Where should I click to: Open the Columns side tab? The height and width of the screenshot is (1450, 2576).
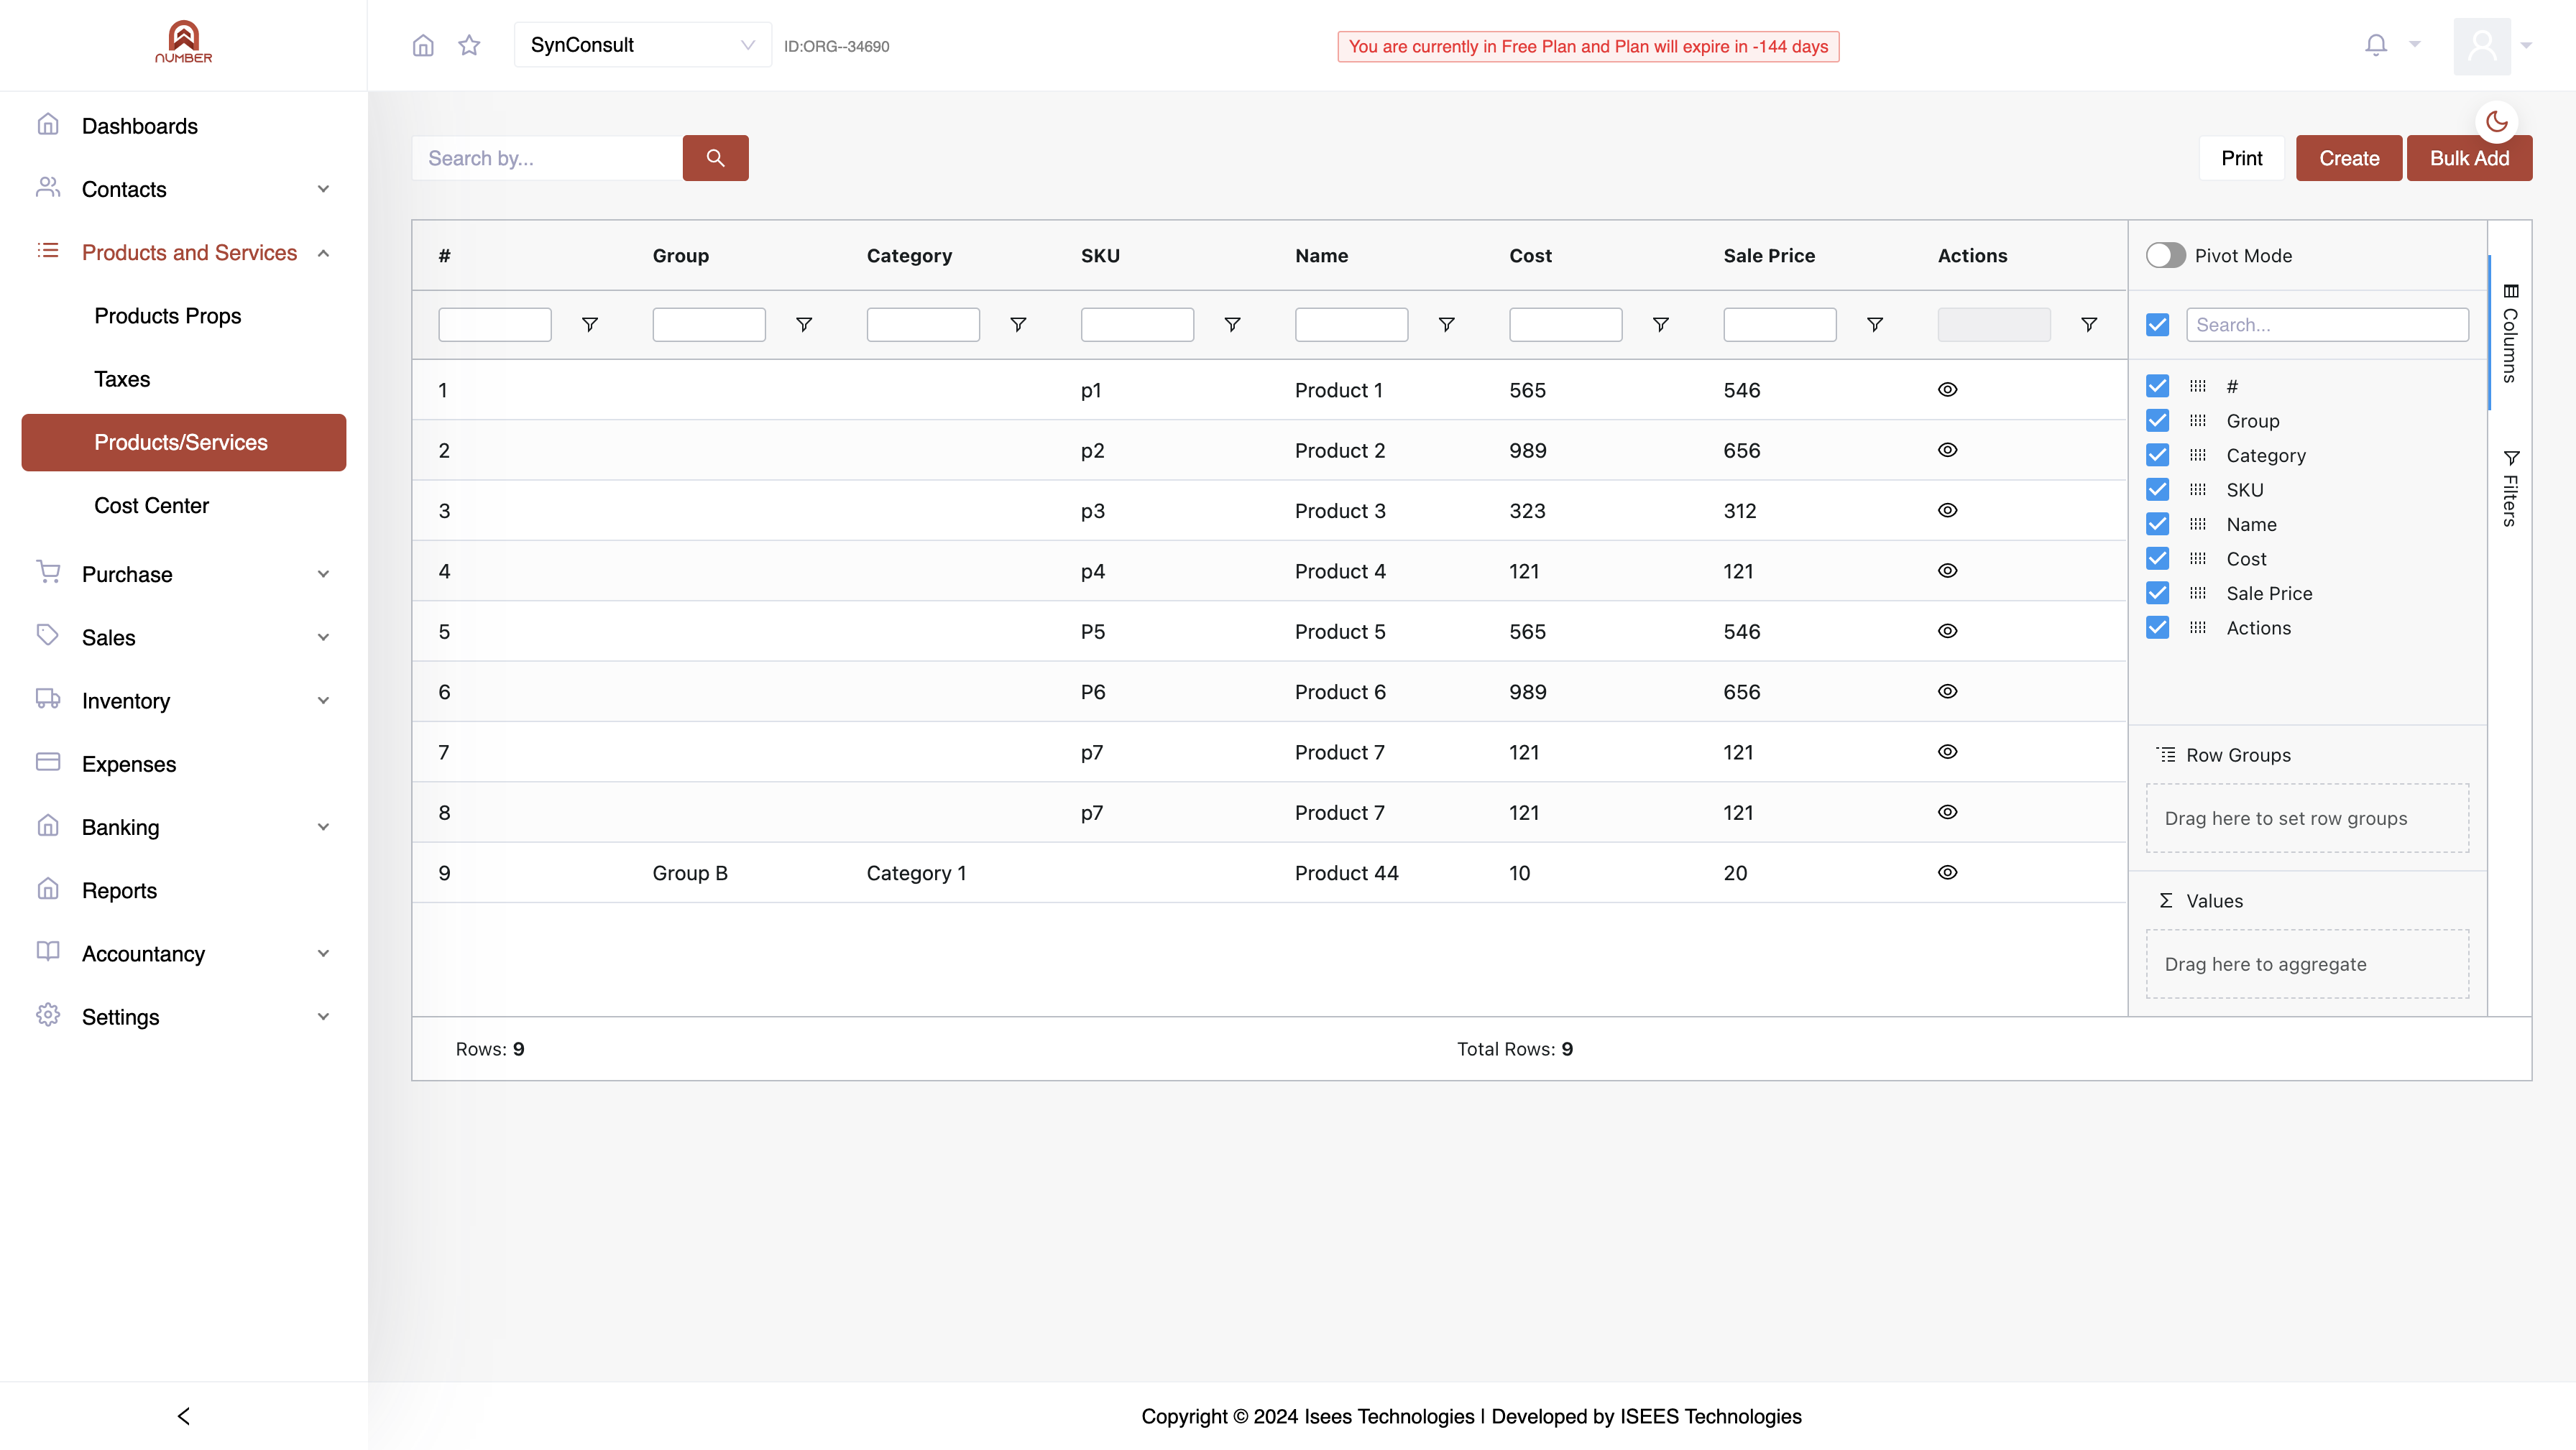[2510, 333]
